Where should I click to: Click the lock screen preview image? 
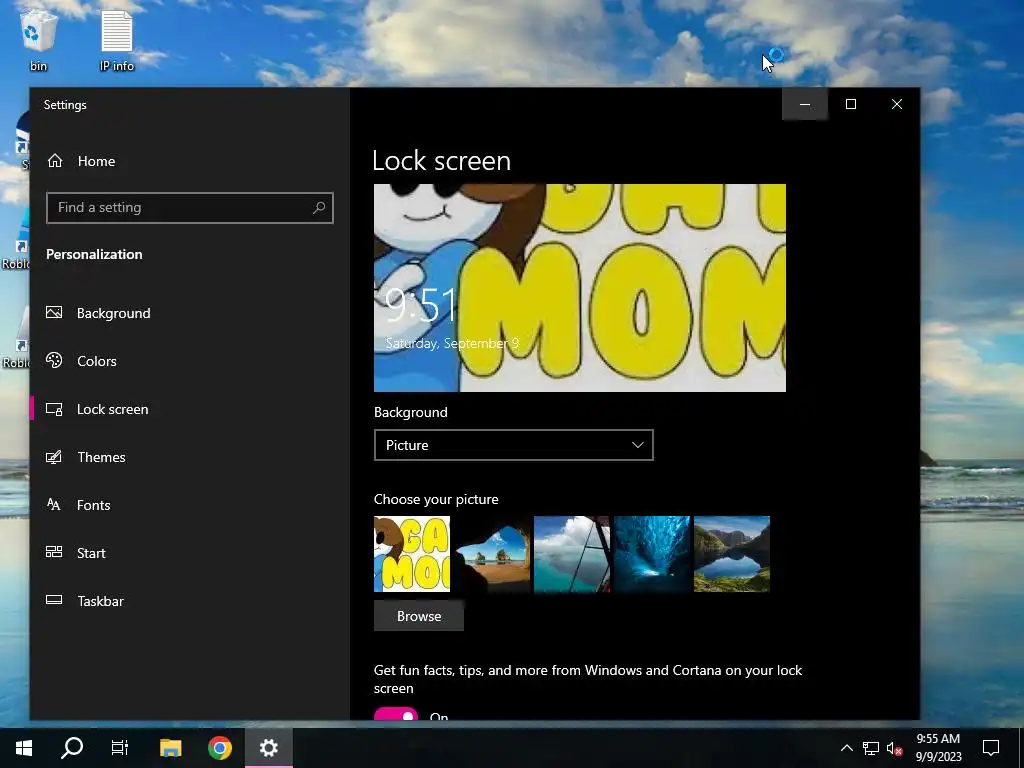click(x=580, y=288)
